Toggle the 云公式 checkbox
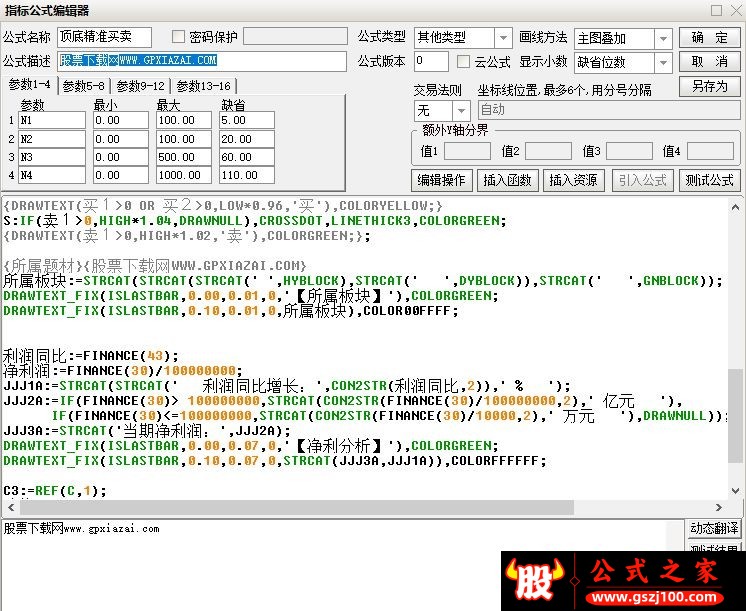Viewport: 746px width, 611px height. (463, 62)
